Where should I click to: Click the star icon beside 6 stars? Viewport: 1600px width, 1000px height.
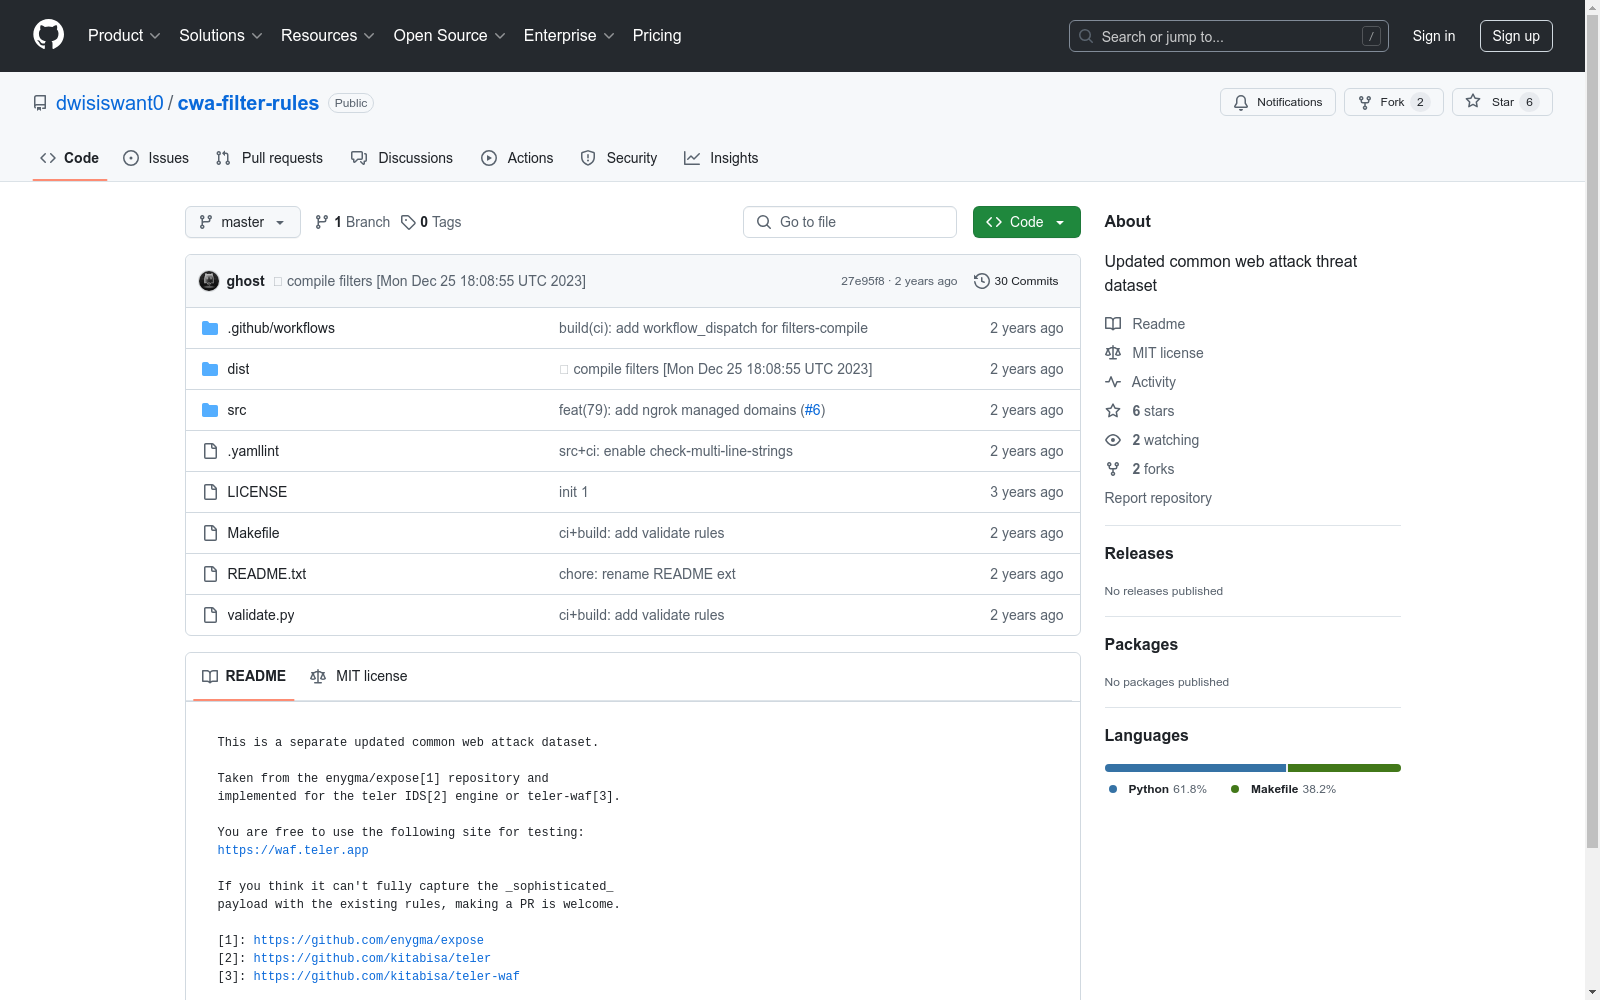point(1113,411)
